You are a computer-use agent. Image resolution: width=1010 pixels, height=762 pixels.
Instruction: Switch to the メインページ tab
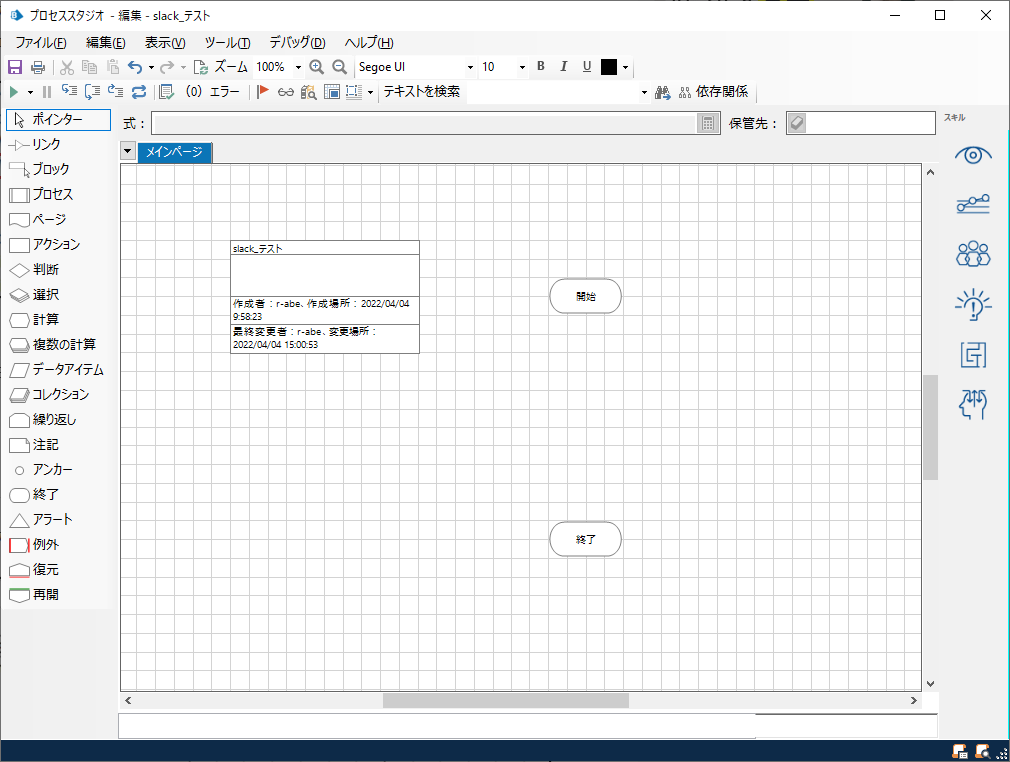point(174,152)
